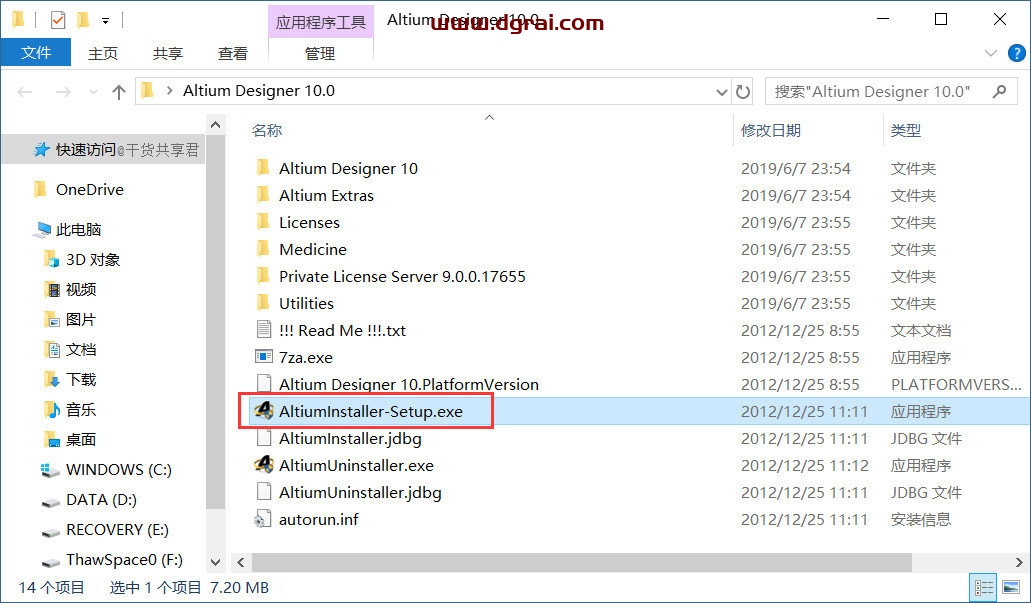Open 下载 folder in navigation pane
Image resolution: width=1031 pixels, height=603 pixels.
pos(81,379)
